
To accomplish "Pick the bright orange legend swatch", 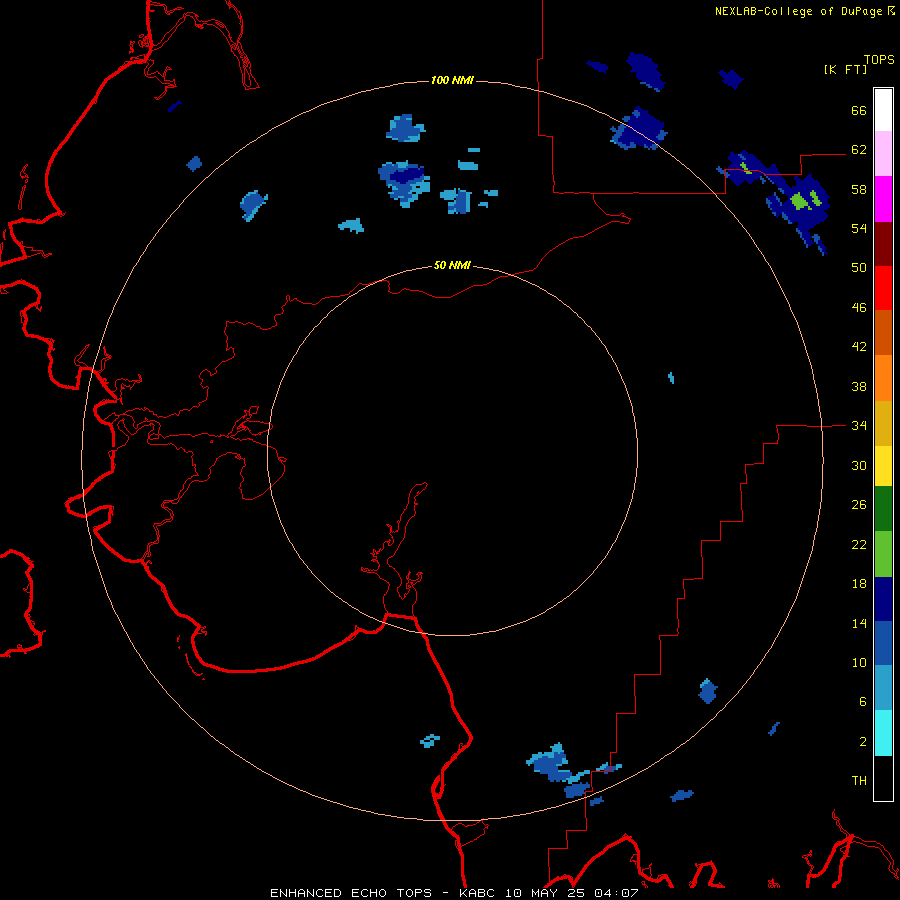I will click(883, 378).
